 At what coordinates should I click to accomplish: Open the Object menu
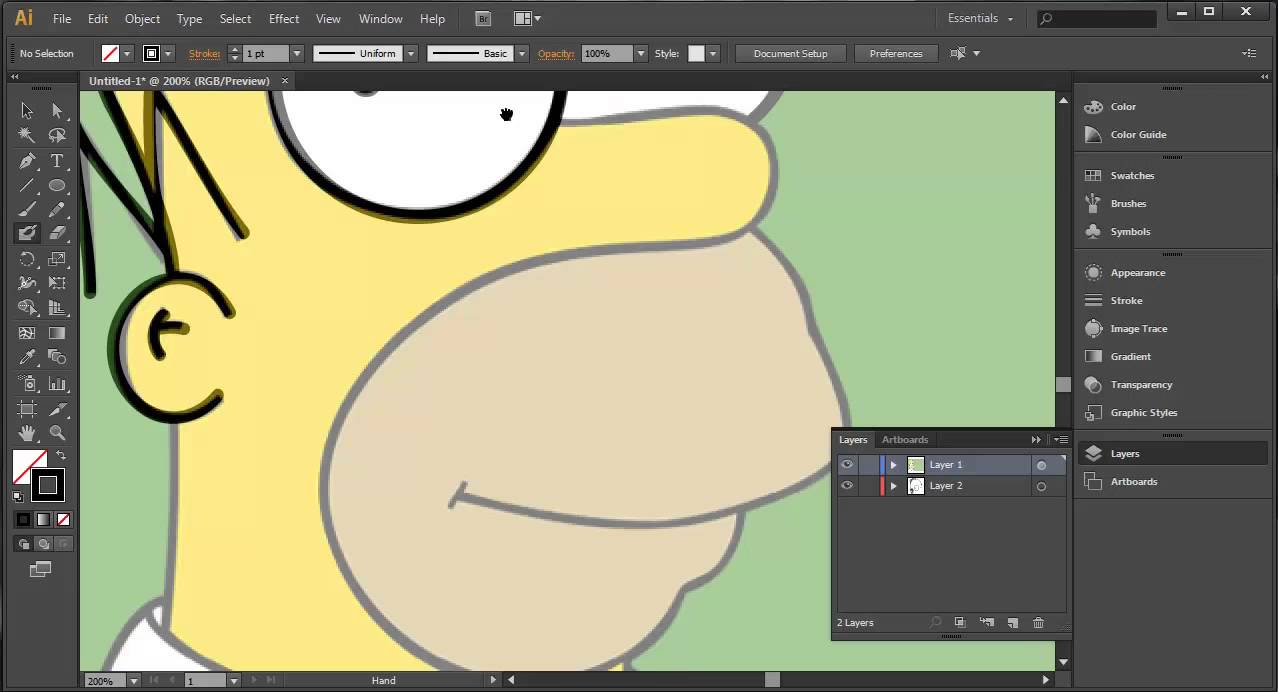[142, 18]
